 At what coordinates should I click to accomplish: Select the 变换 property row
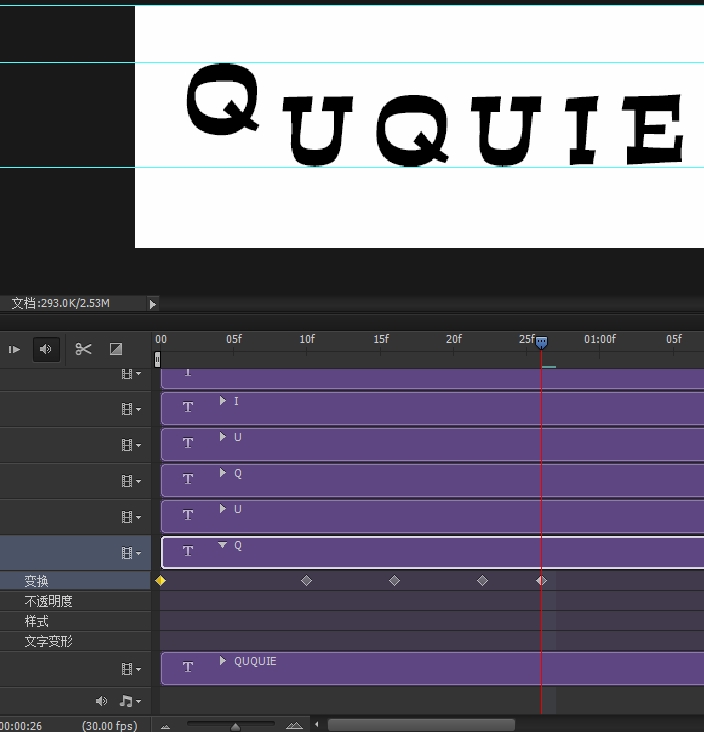(37, 581)
